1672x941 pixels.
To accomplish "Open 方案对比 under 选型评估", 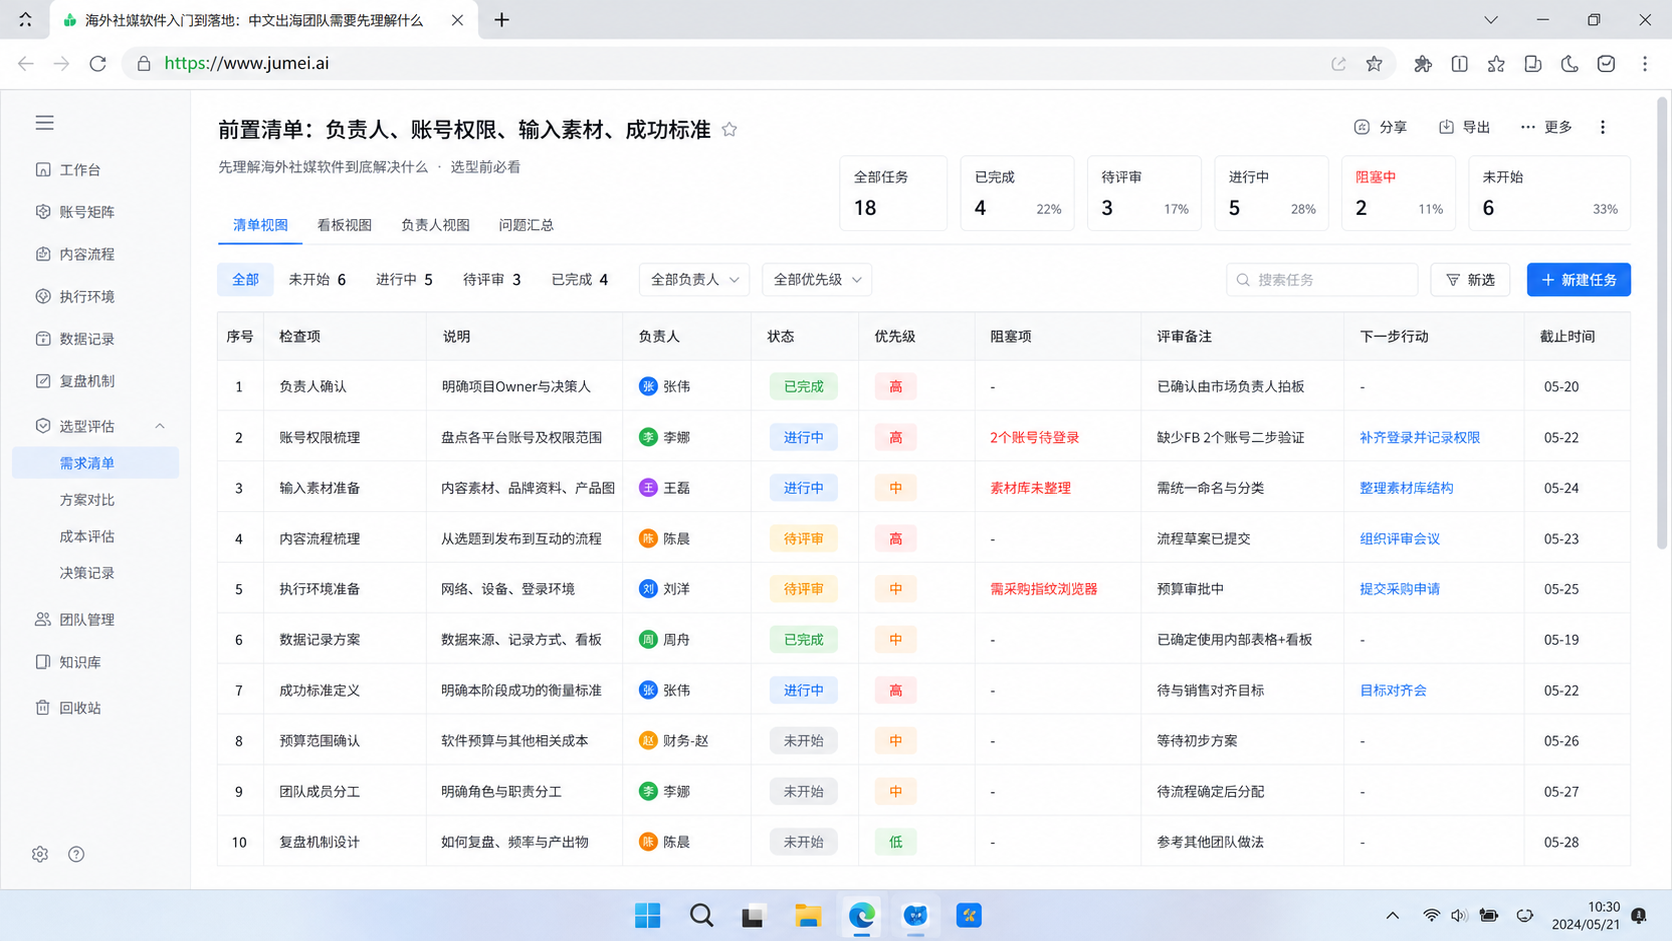I will click(87, 500).
